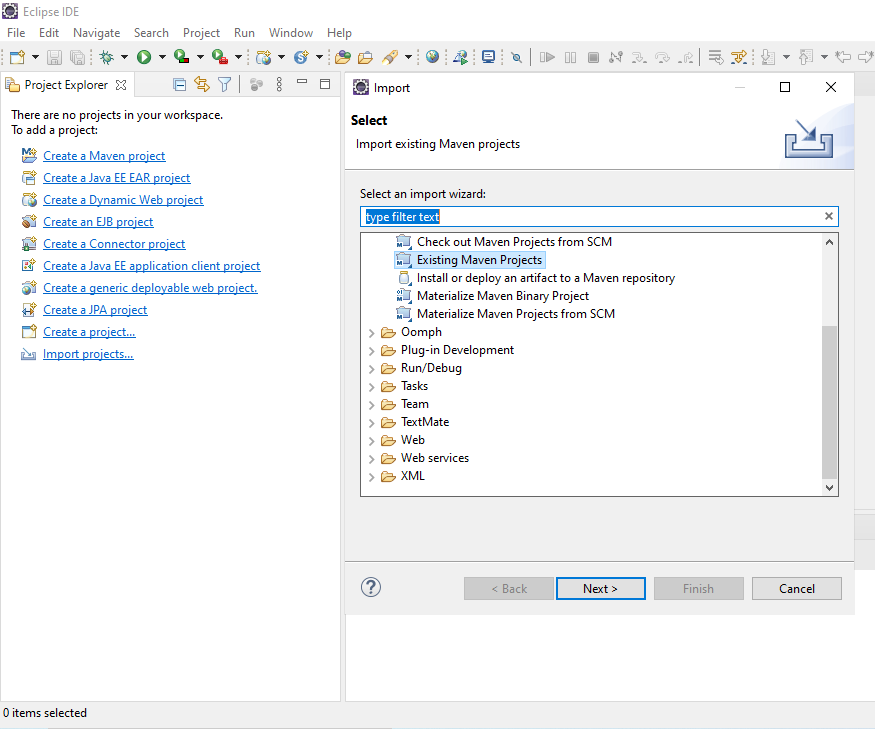
Task: Expand the XML folder
Action: coord(372,477)
